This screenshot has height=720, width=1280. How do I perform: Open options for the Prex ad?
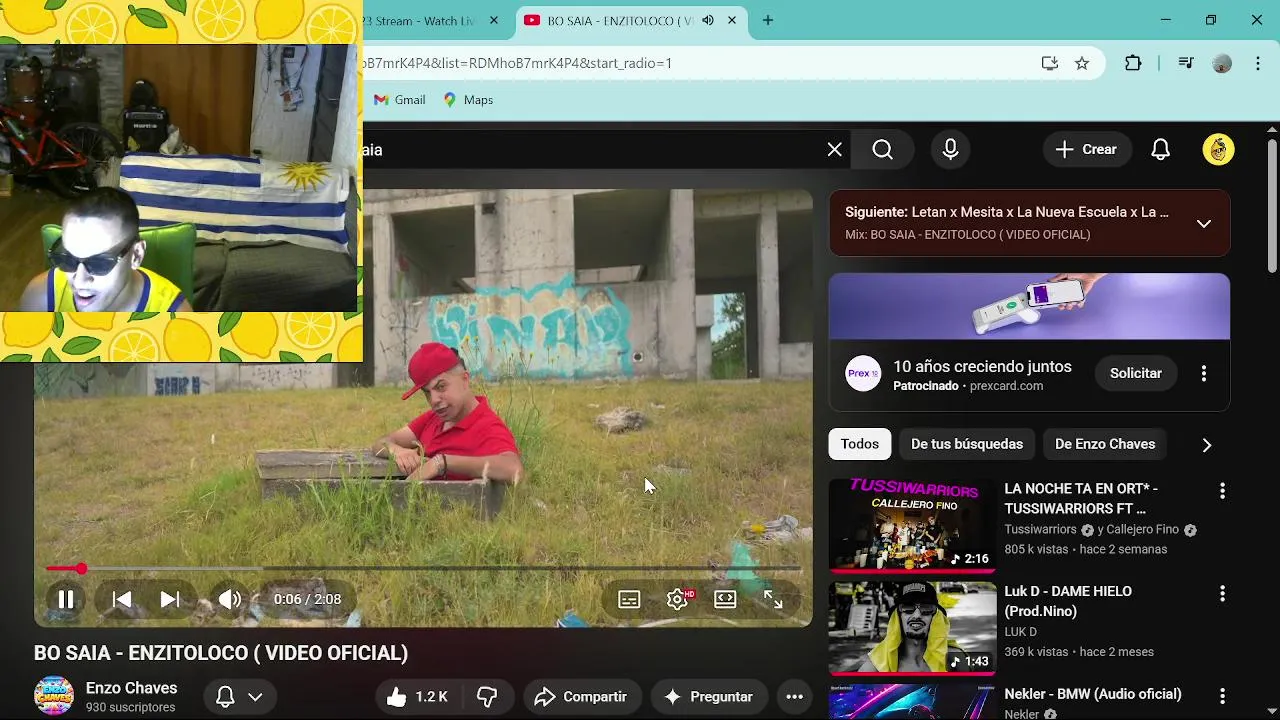pos(1204,373)
